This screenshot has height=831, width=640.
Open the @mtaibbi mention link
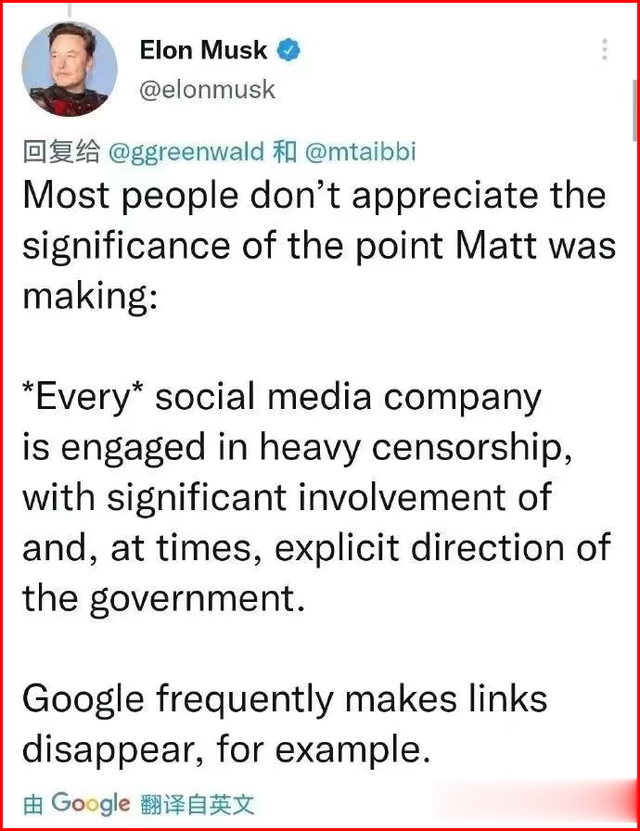pyautogui.click(x=359, y=152)
